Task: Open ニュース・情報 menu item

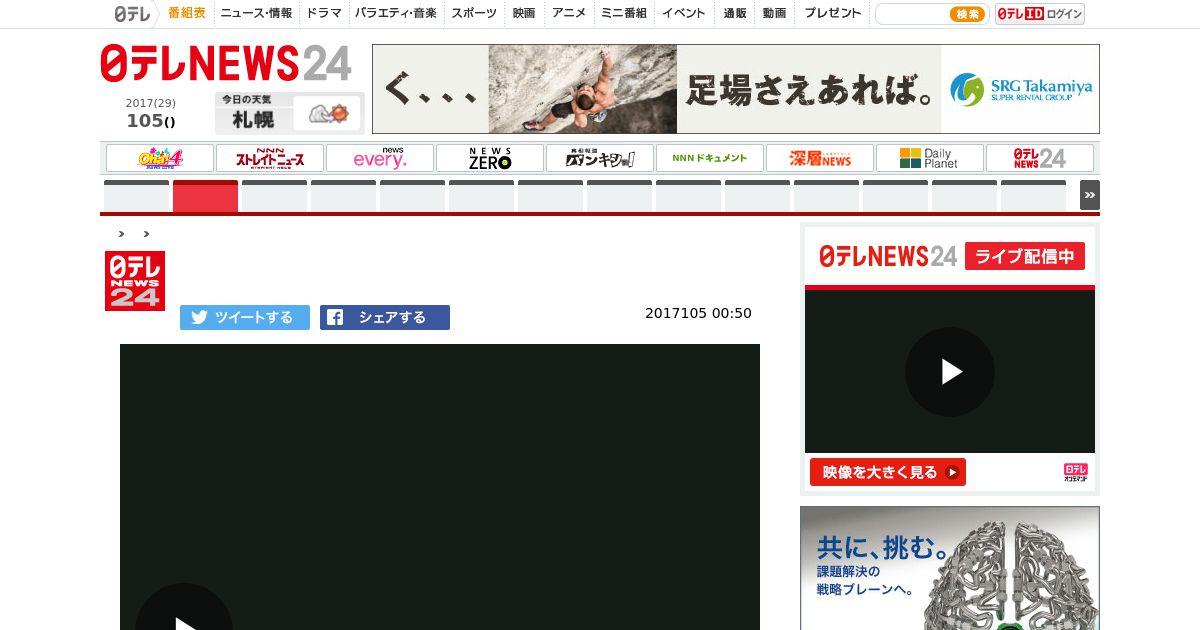Action: (256, 13)
